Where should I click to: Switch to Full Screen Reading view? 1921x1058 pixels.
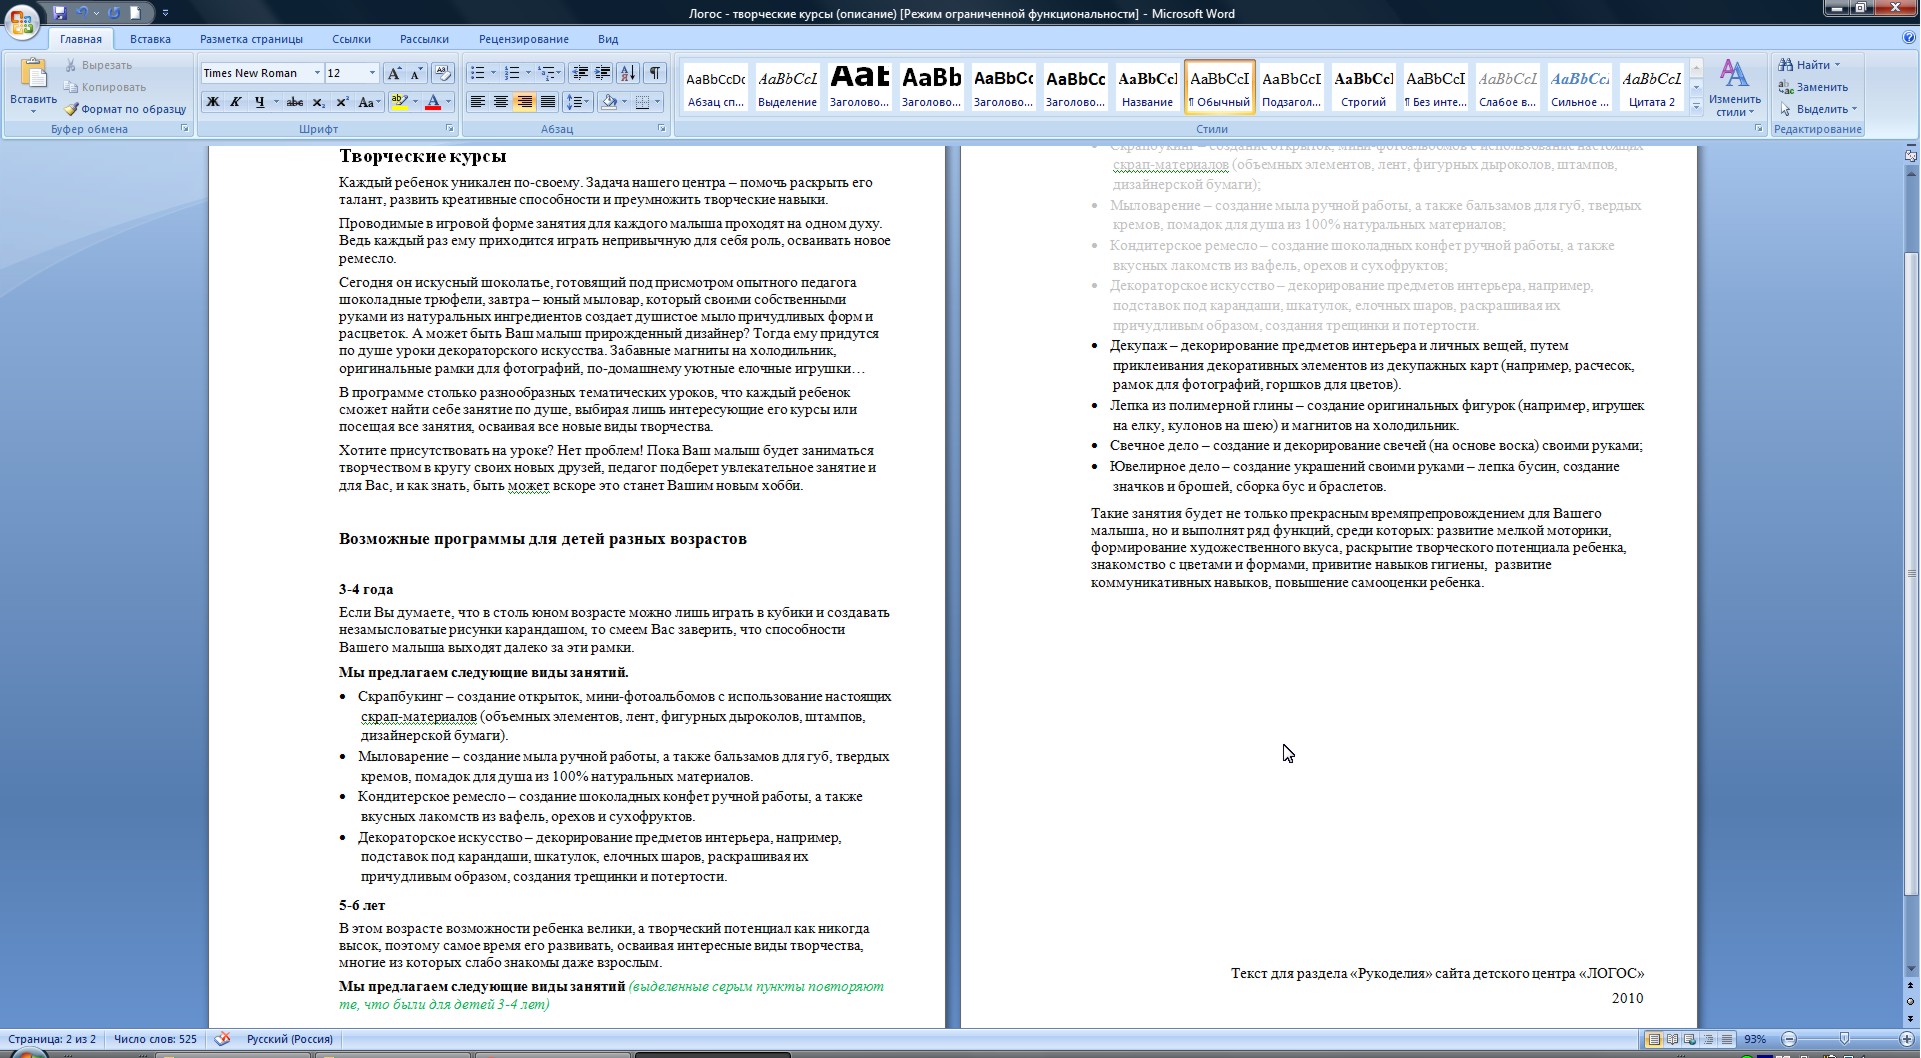coord(1672,1039)
